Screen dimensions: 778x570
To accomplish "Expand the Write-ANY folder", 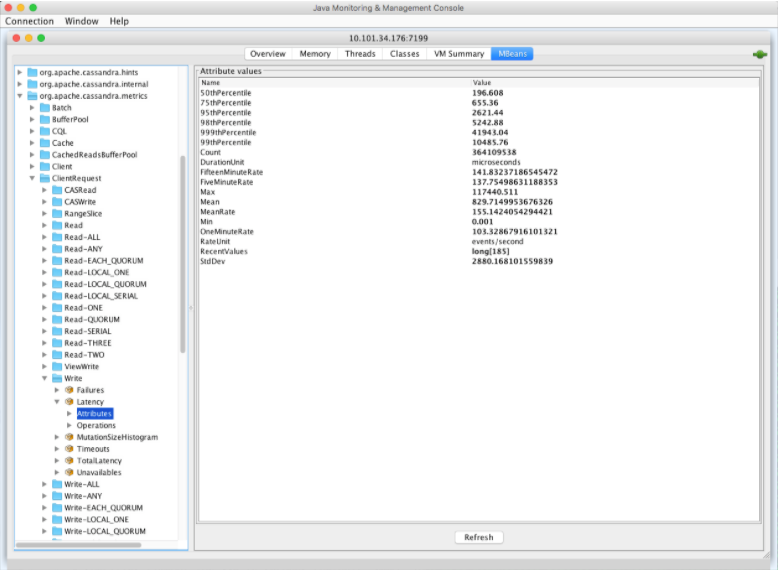I will (x=45, y=496).
